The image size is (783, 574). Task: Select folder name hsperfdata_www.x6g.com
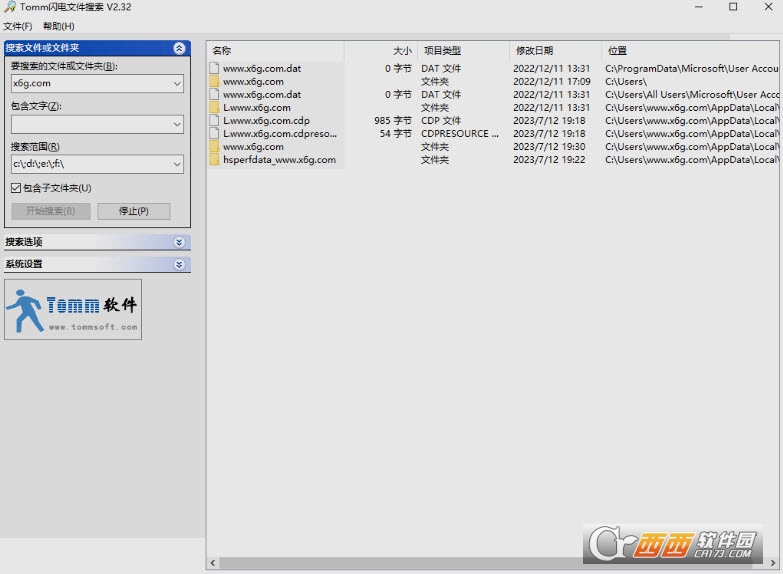(x=279, y=159)
